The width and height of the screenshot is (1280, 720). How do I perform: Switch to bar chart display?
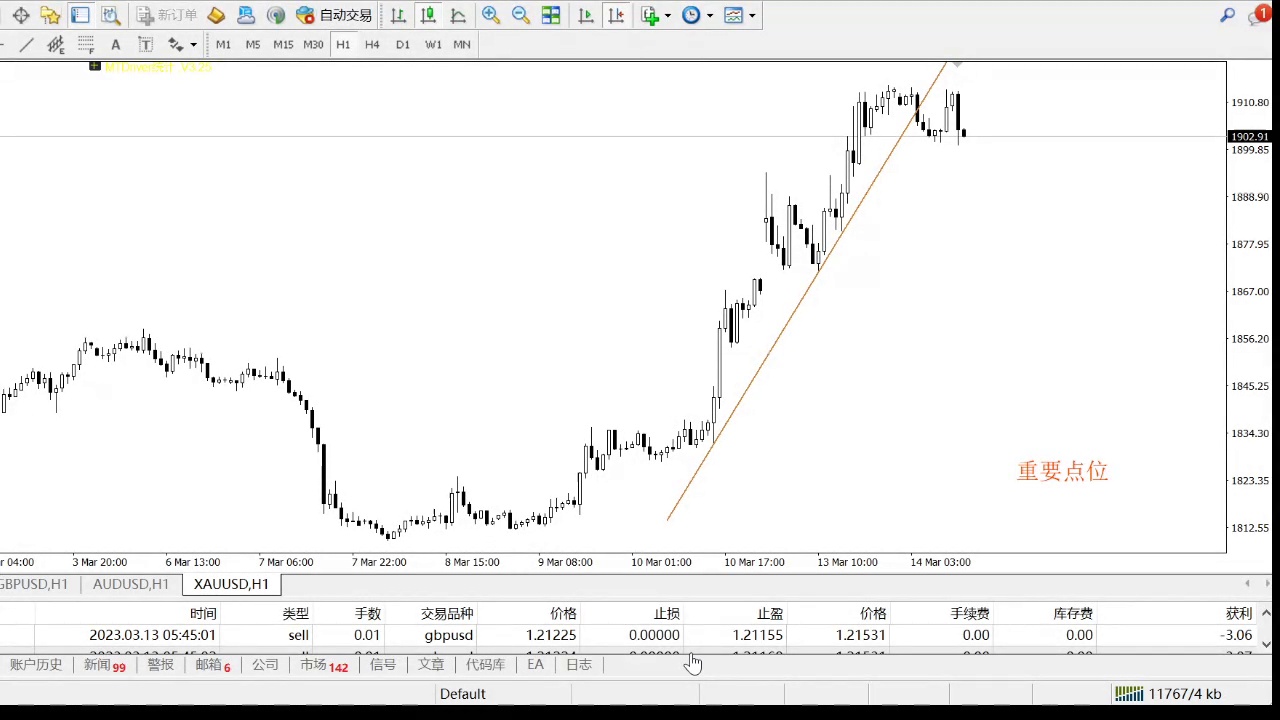[398, 15]
